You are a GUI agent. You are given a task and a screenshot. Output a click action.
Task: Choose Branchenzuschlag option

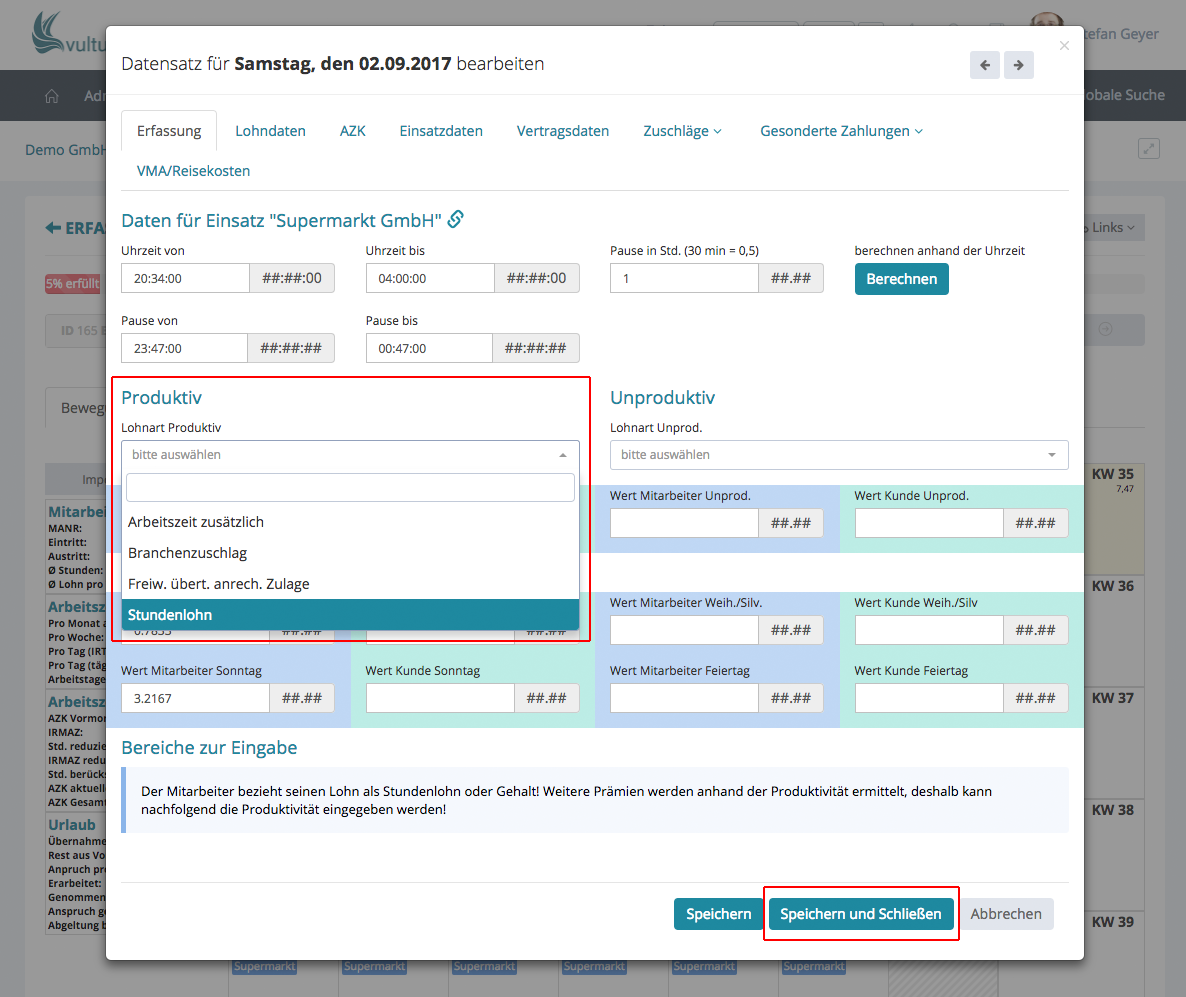pyautogui.click(x=350, y=553)
